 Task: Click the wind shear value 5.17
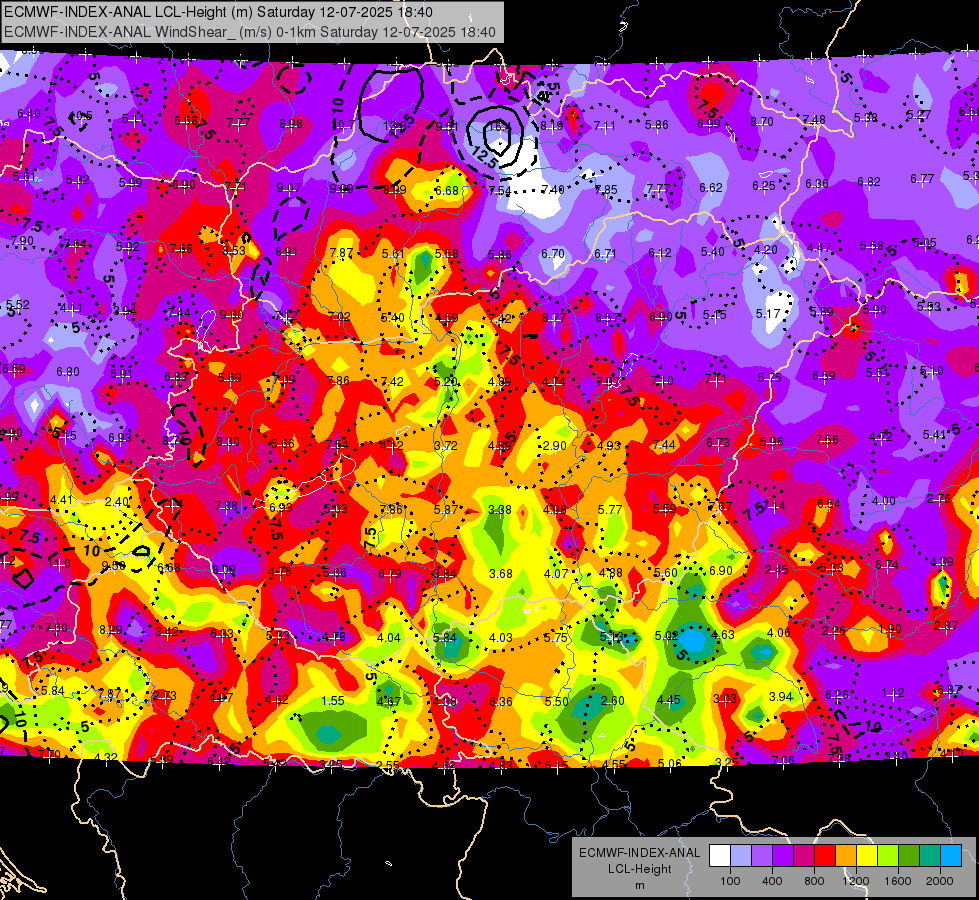click(x=768, y=314)
